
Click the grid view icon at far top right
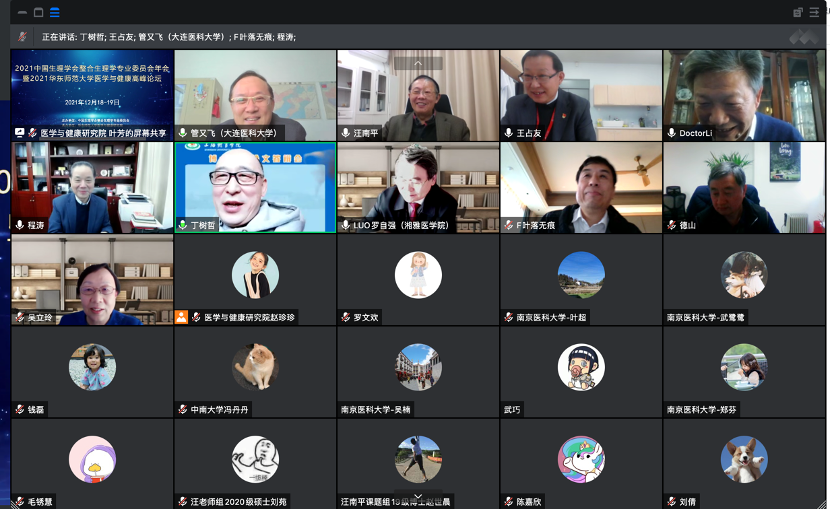[x=814, y=12]
